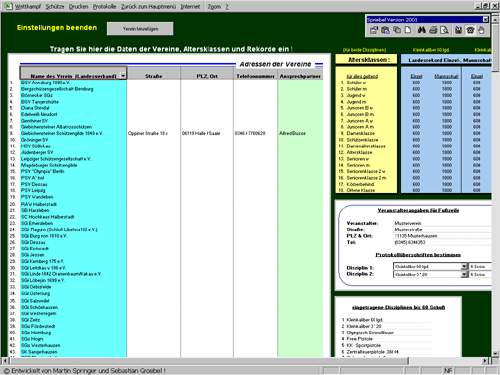
Task: Close the Spriebel Version 2001 floating toolbar
Action: pyautogui.click(x=486, y=20)
